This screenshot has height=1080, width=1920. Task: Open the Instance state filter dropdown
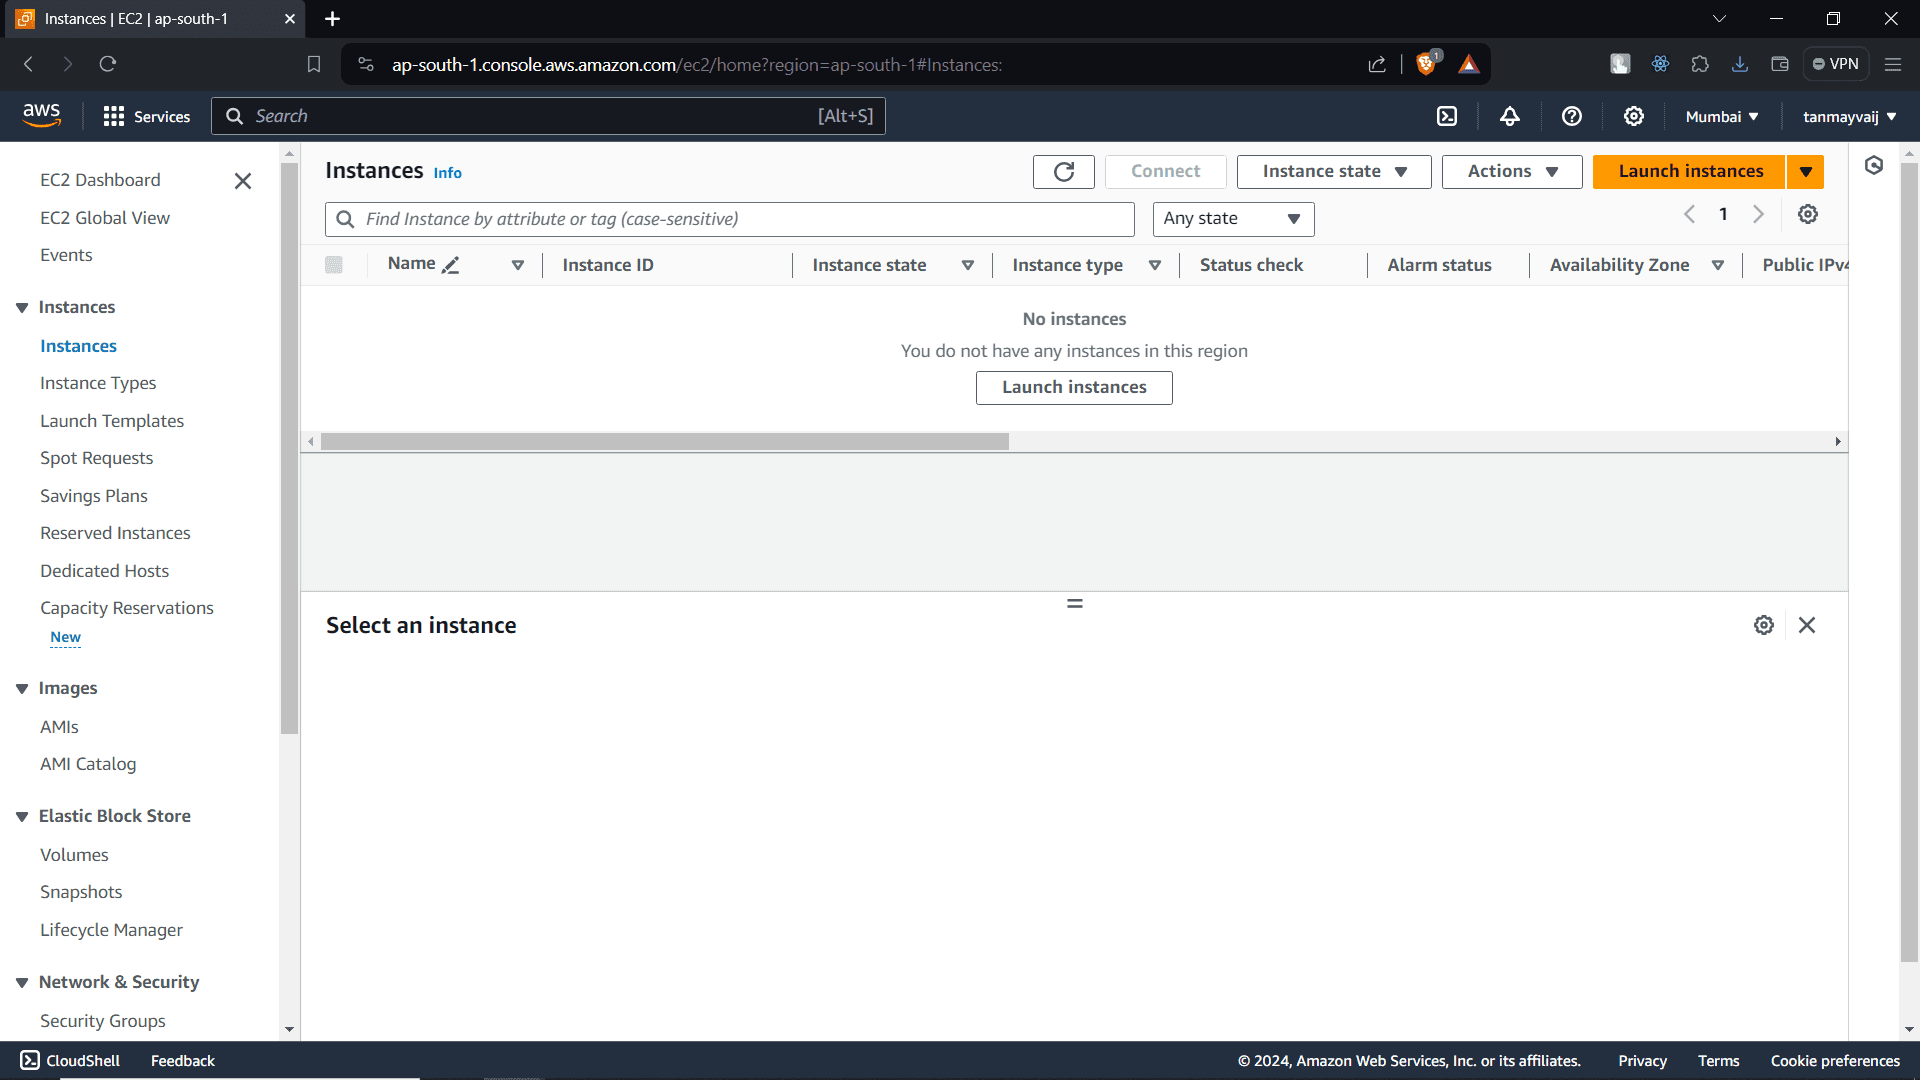[1333, 171]
